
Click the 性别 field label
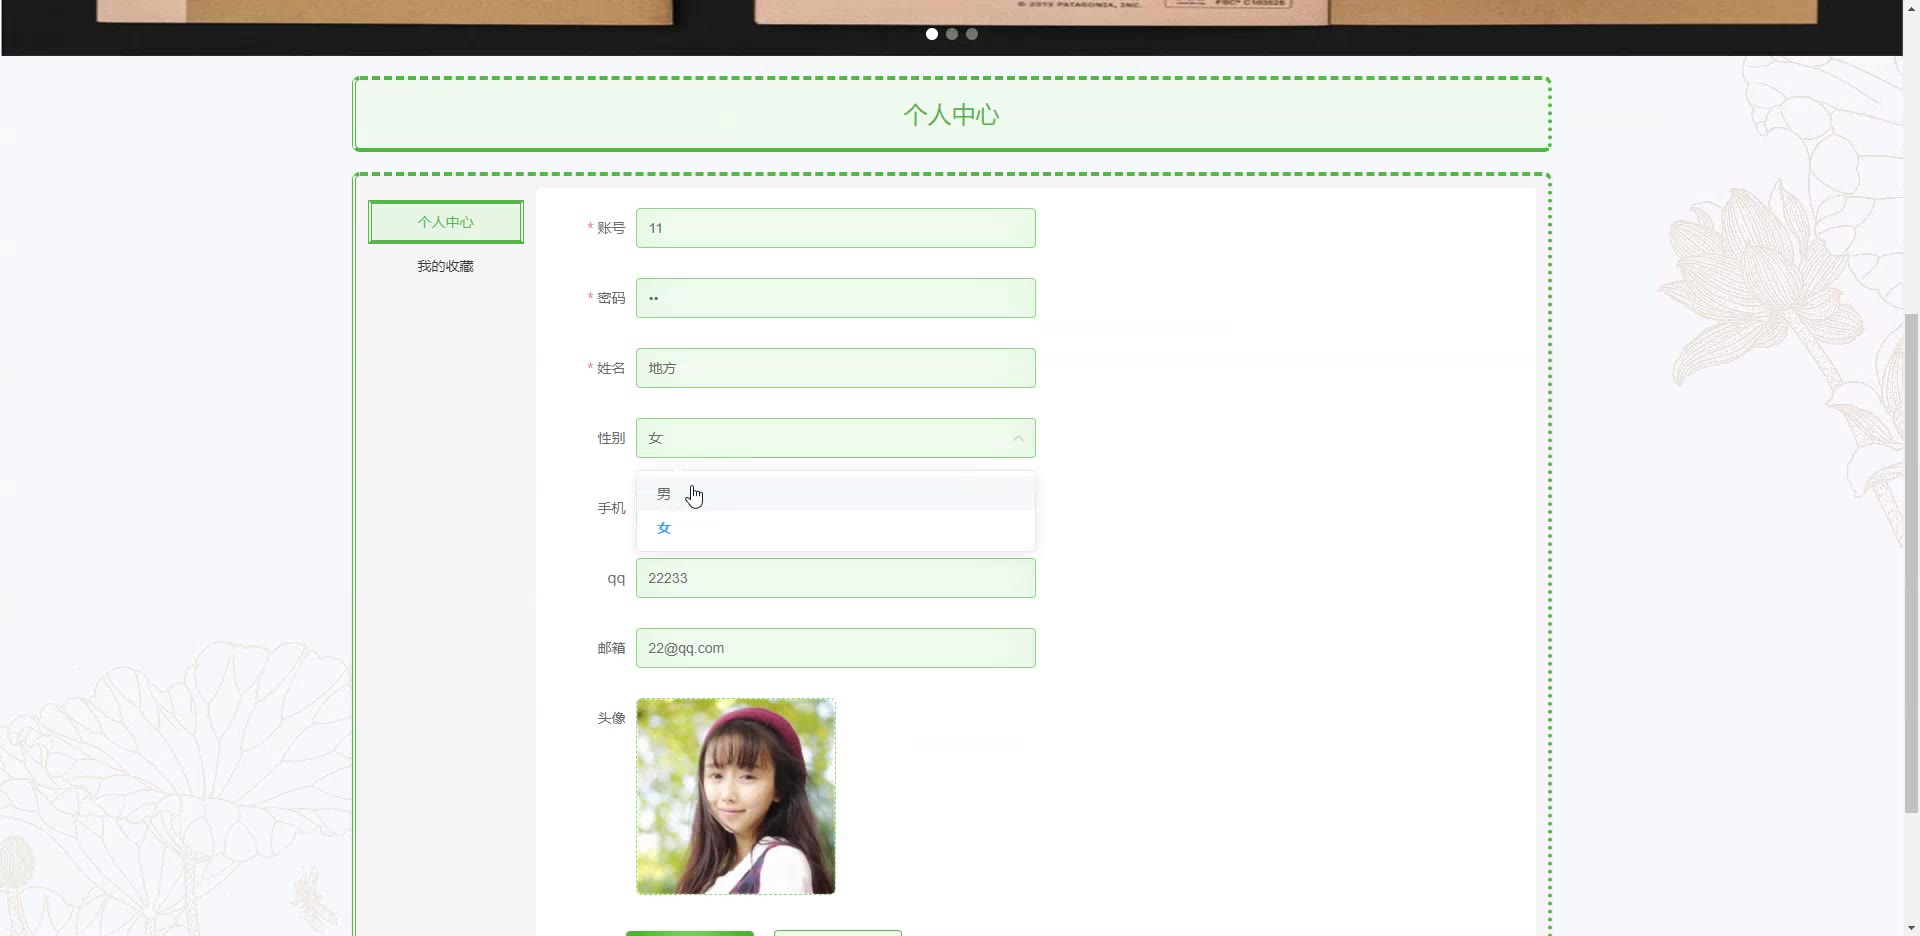(611, 438)
